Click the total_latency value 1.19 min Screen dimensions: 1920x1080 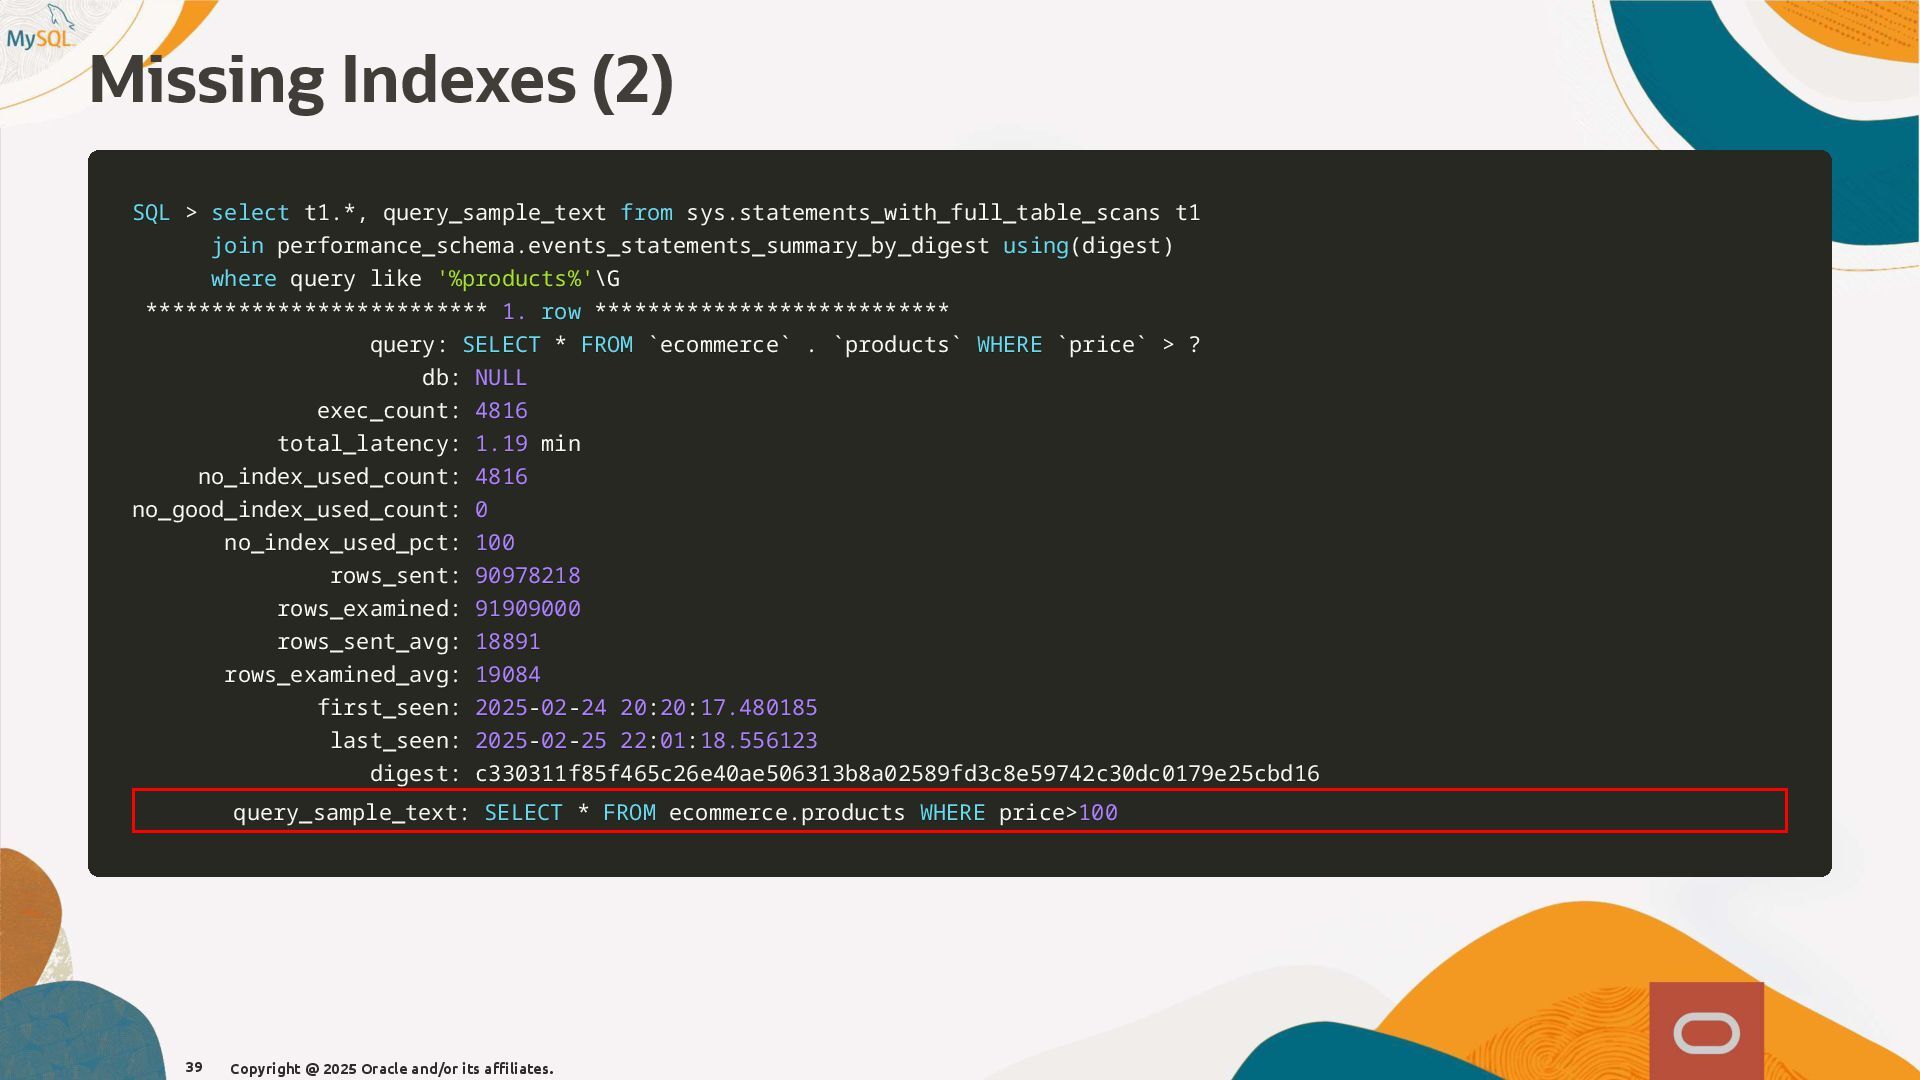click(528, 444)
